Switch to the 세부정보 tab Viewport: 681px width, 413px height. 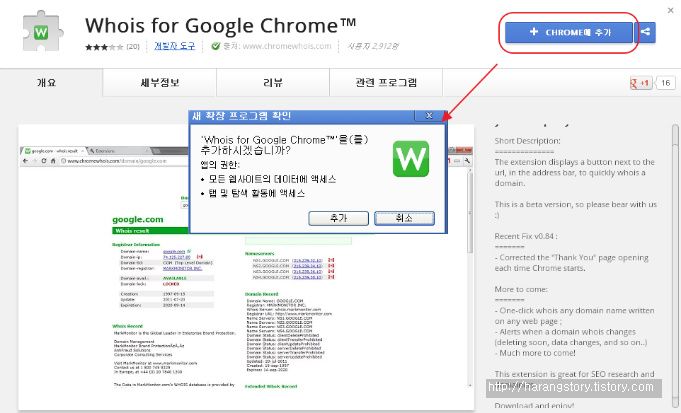pos(160,83)
